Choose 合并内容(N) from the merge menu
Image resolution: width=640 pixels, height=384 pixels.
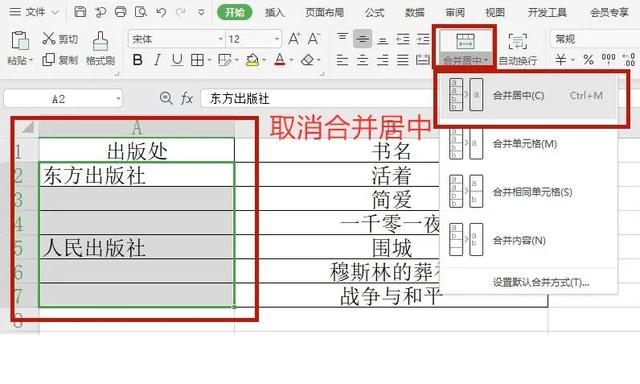coord(529,240)
